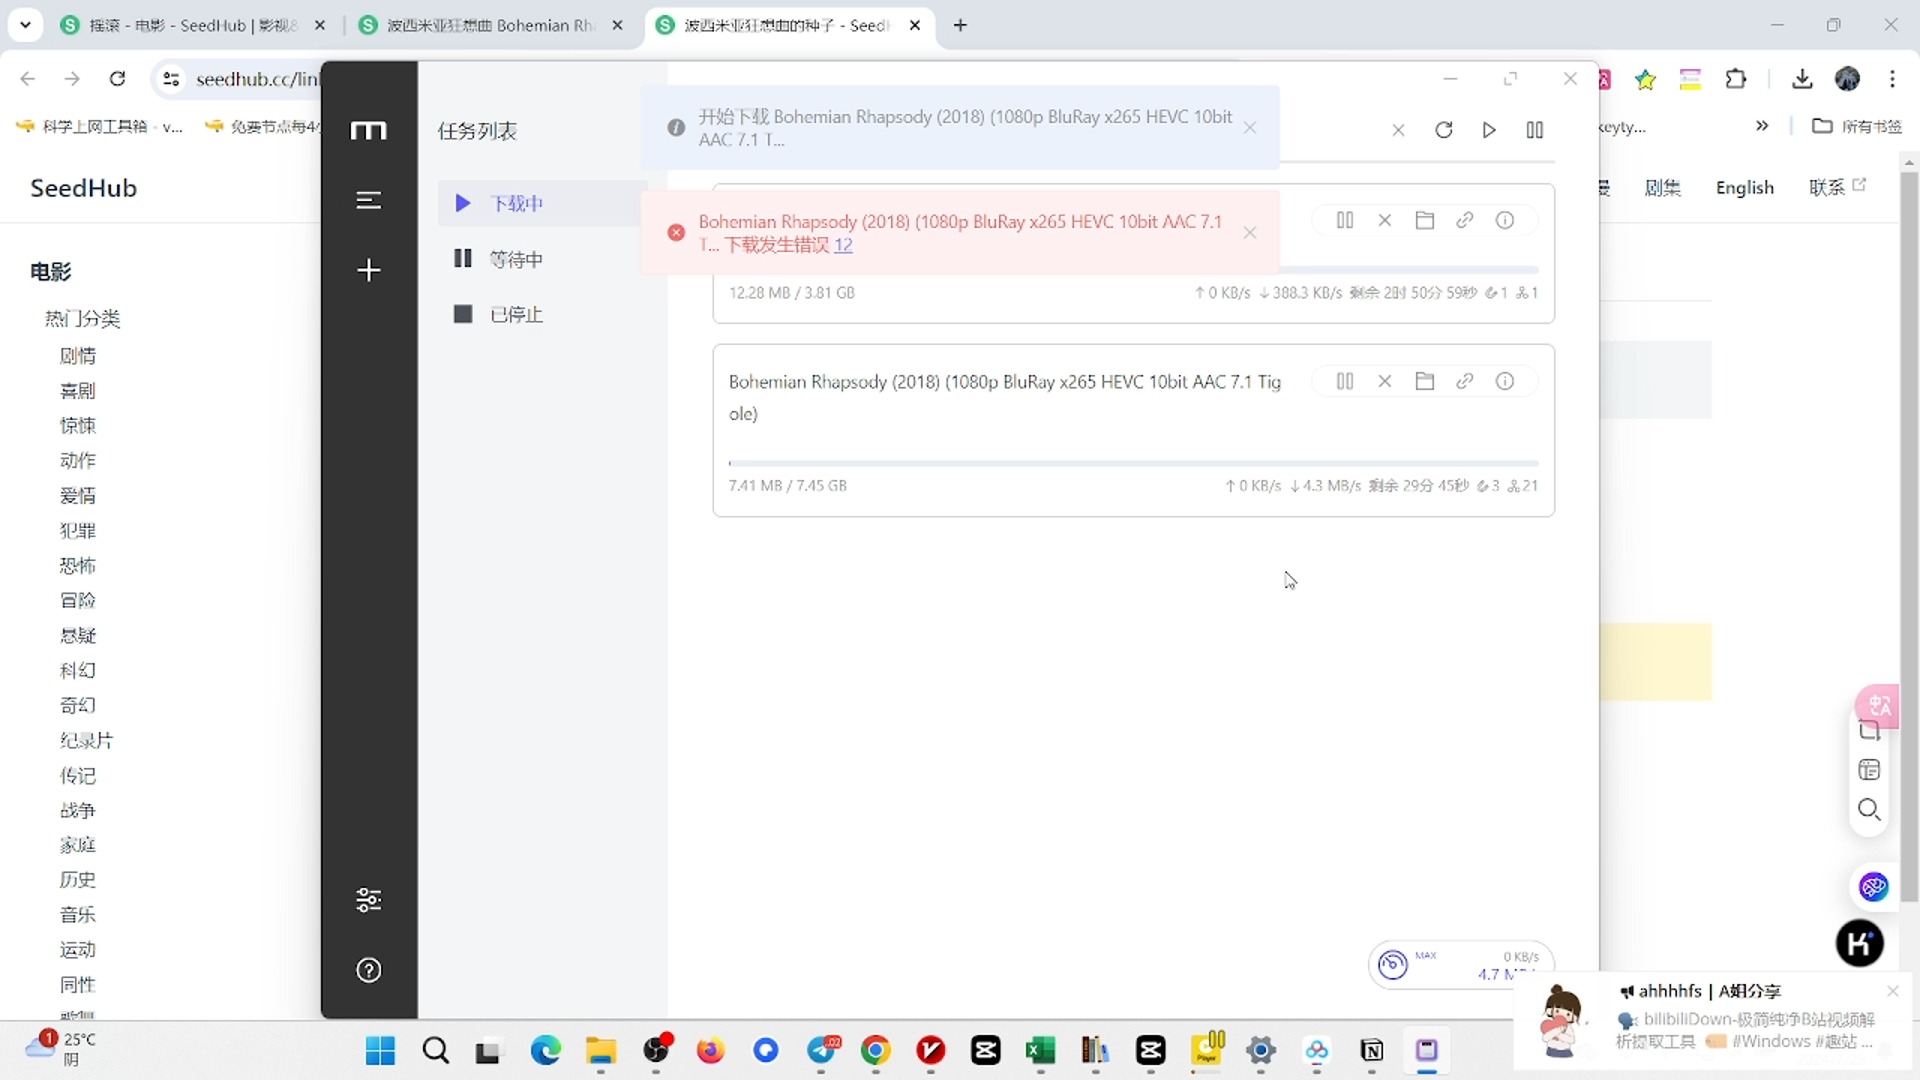This screenshot has height=1080, width=1920.
Task: Click the translate floating icon on page
Action: point(1878,705)
